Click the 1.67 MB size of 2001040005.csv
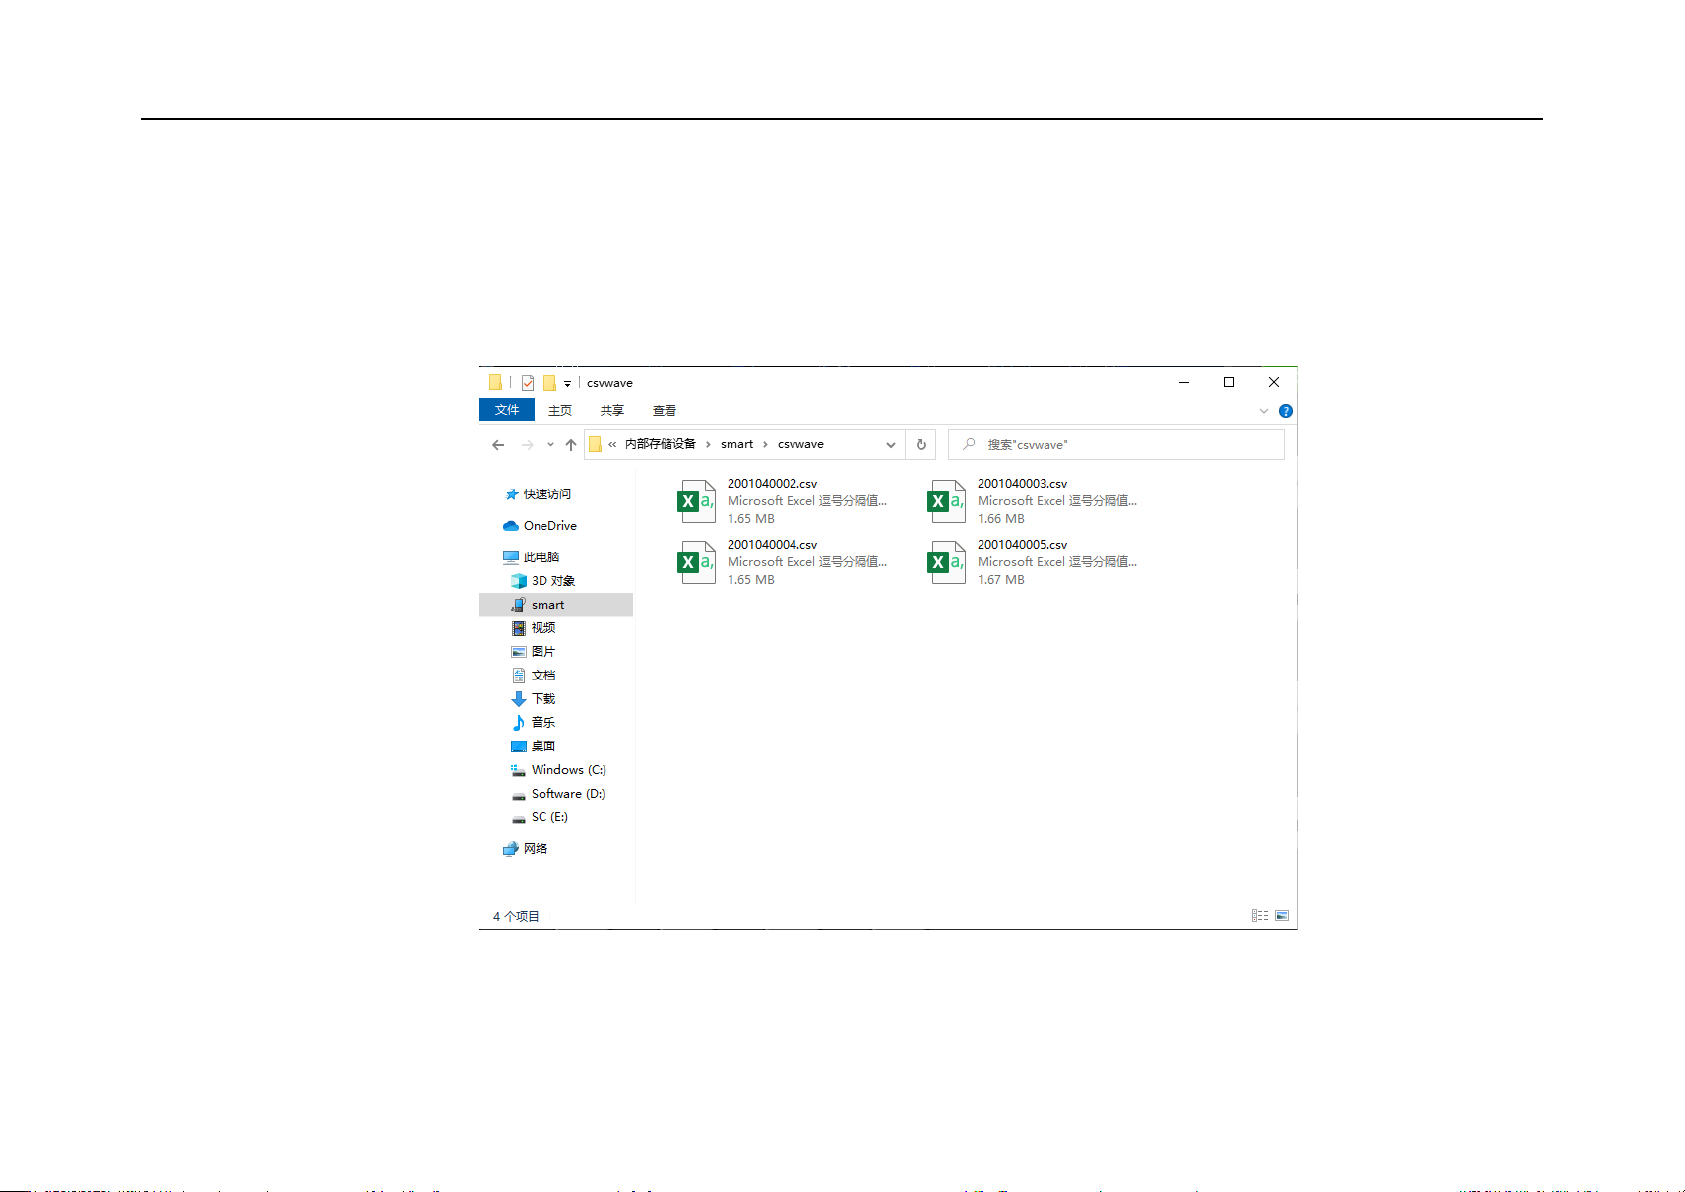This screenshot has width=1685, height=1192. click(1001, 580)
